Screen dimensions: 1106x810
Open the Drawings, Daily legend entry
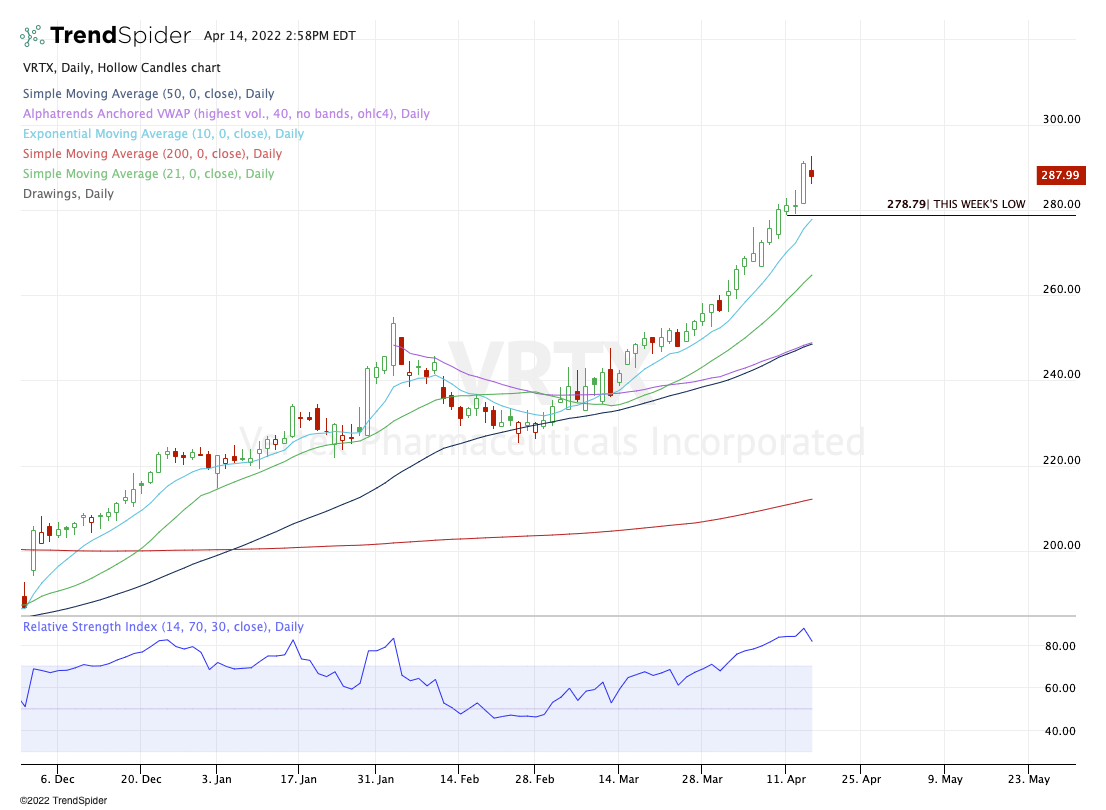tap(68, 194)
